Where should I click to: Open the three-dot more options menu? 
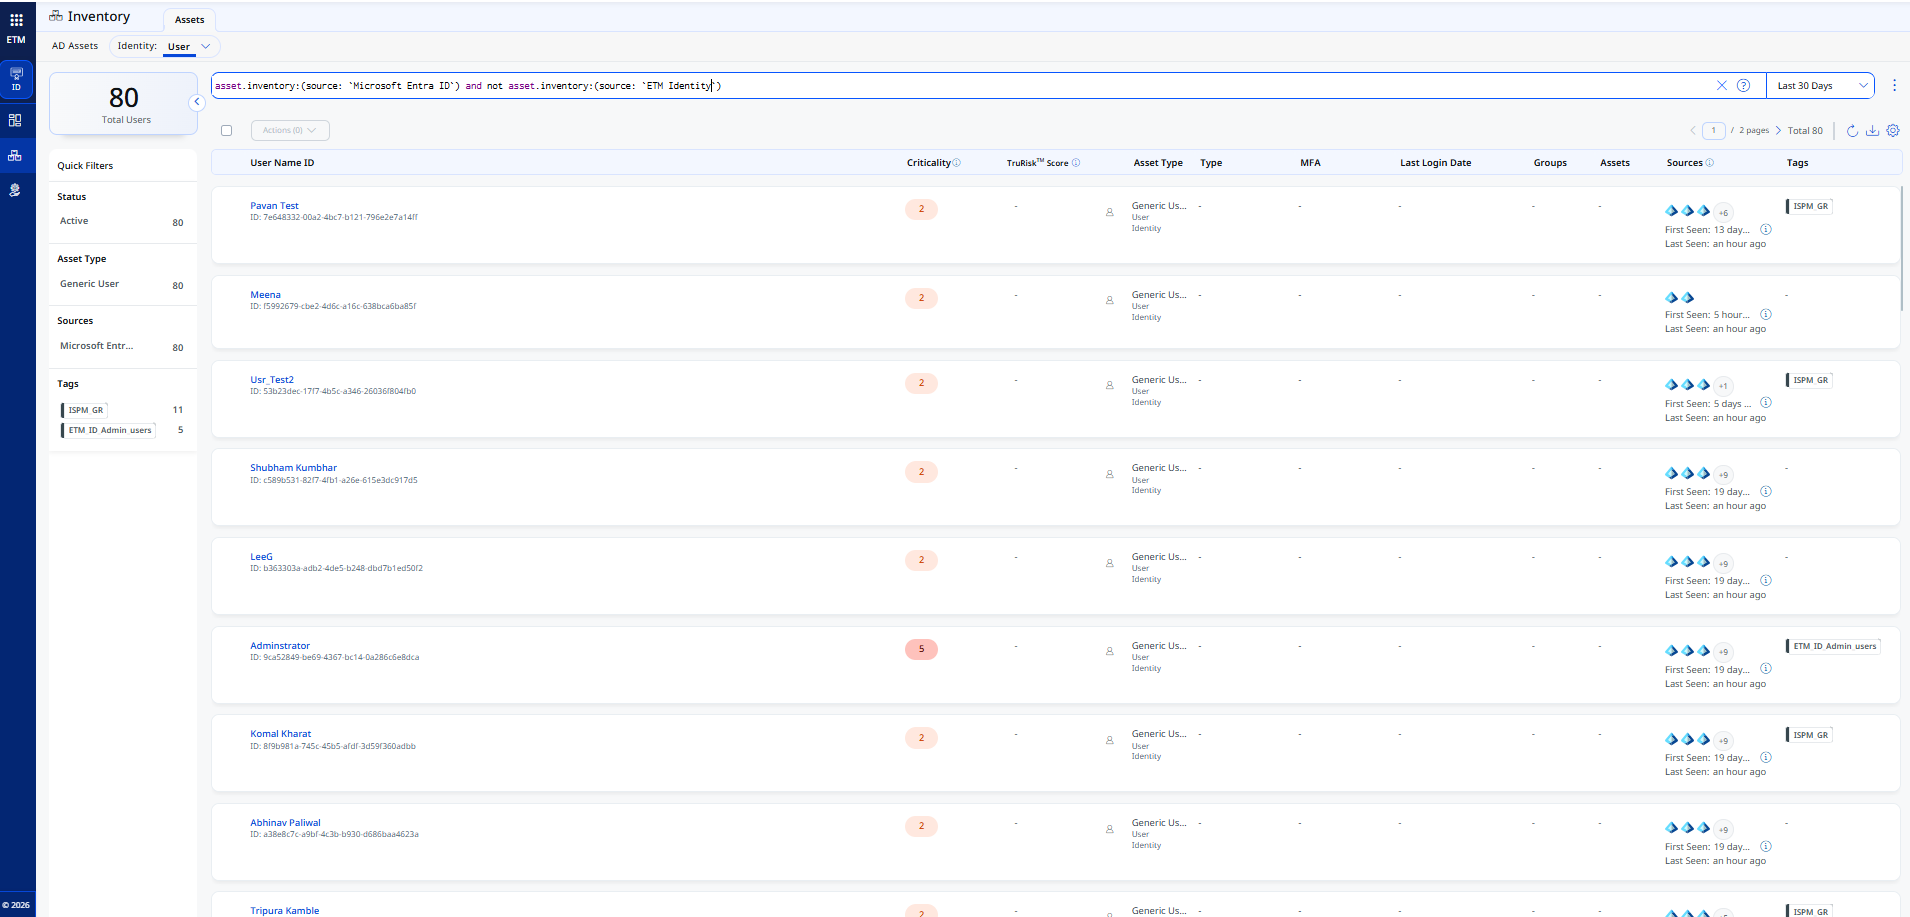[x=1894, y=85]
